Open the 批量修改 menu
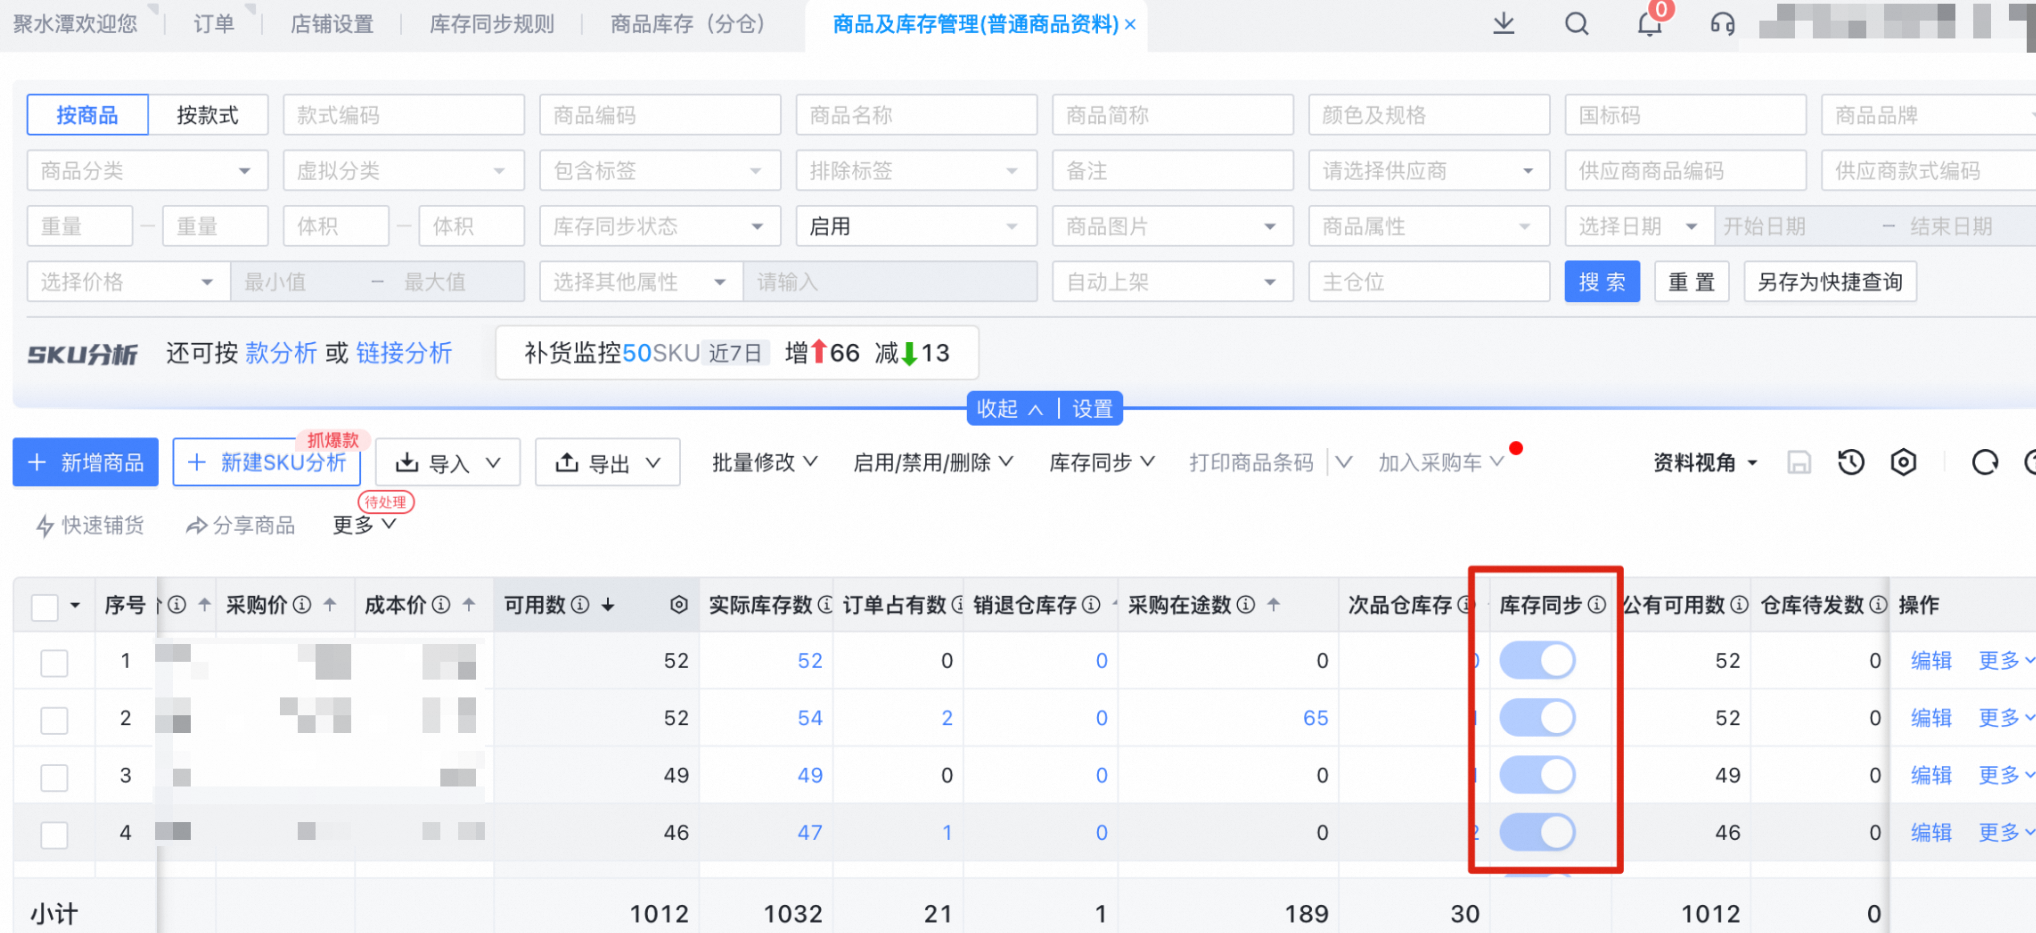This screenshot has height=933, width=2036. (765, 462)
